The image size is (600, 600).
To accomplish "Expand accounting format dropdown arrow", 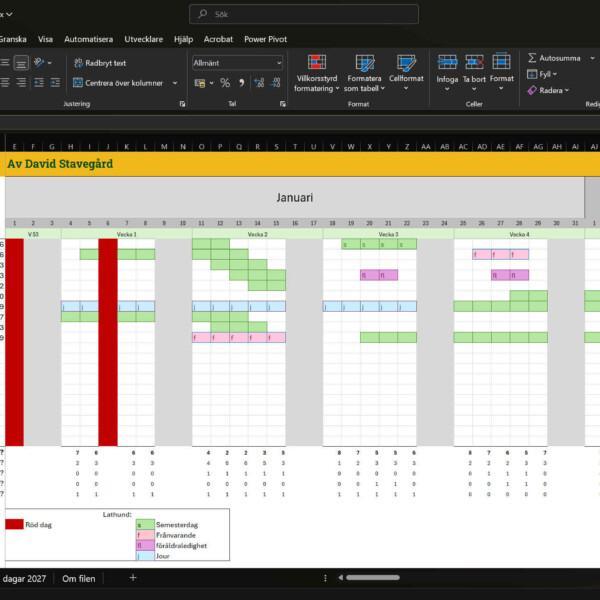I will point(211,83).
